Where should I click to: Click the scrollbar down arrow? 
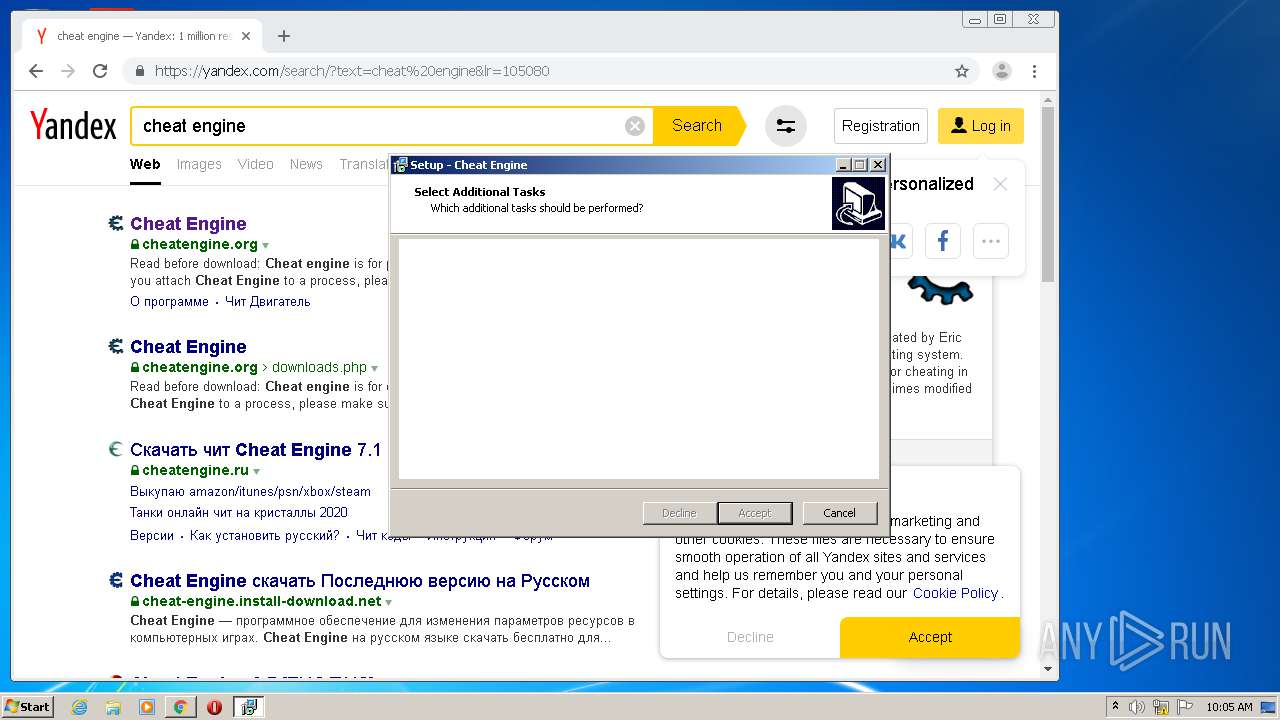click(1048, 669)
